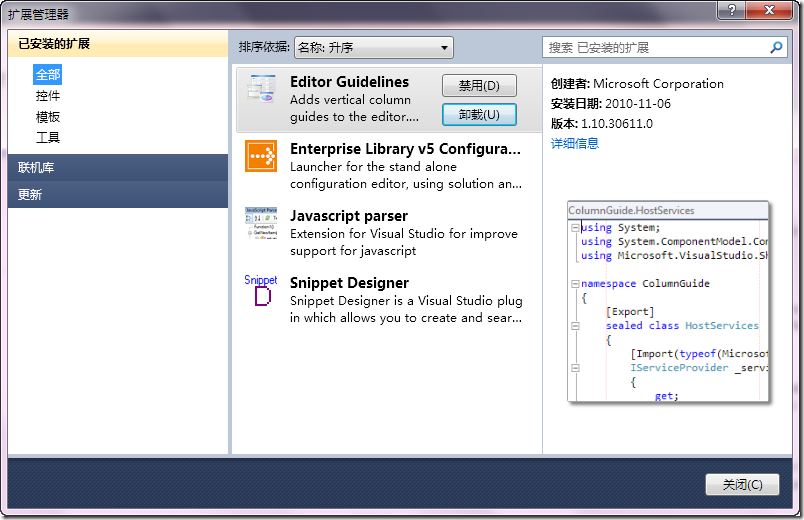Click the 关闭(C) button
Image resolution: width=804 pixels, height=520 pixels.
click(x=741, y=484)
